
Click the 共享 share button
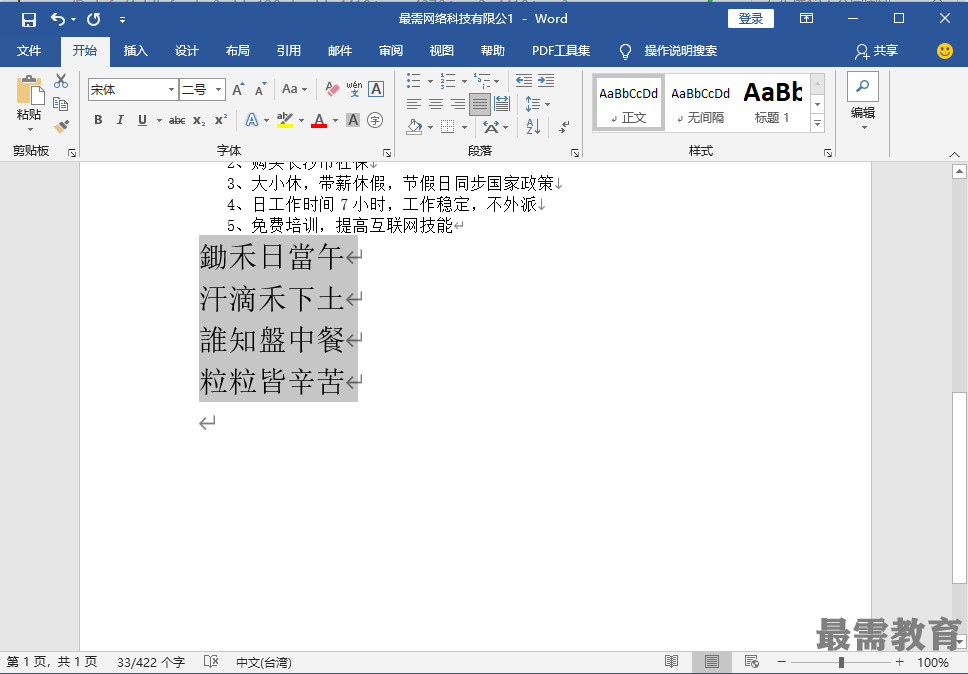877,51
